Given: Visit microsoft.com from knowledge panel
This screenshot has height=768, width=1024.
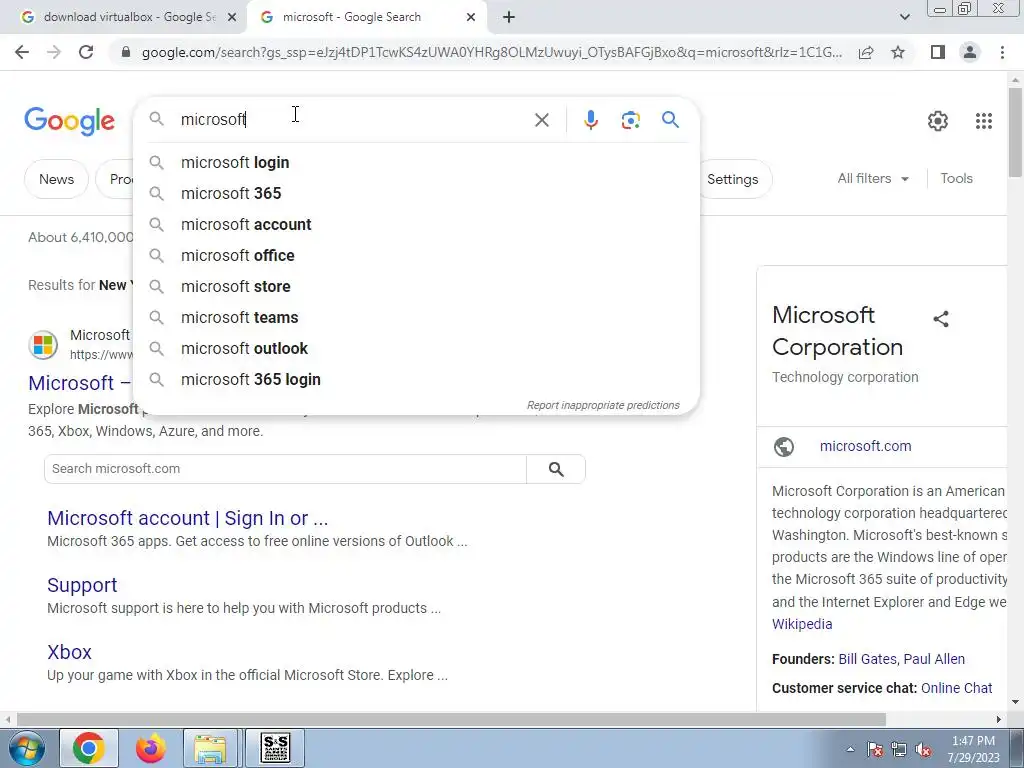Looking at the screenshot, I should click(x=865, y=446).
